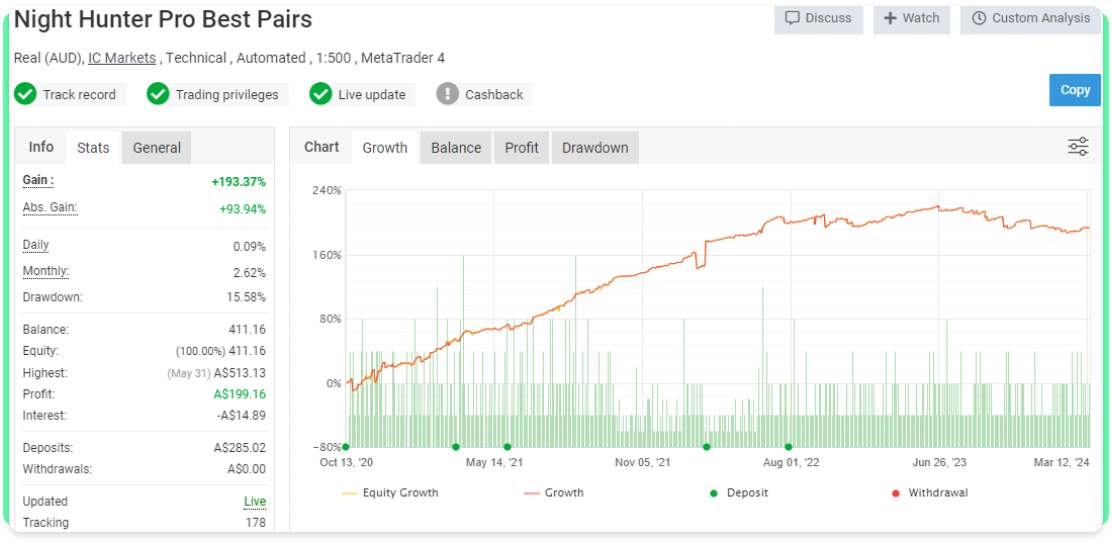Add system to watchlist with Watch
The image size is (1112, 544).
tap(911, 18)
